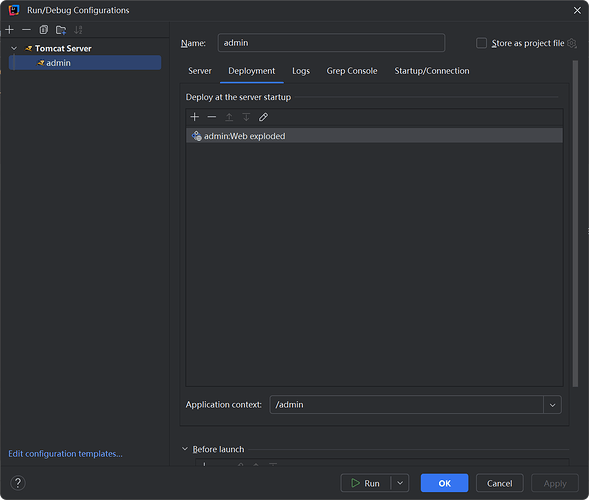589x500 pixels.
Task: Switch to the Server tab
Action: coord(200,71)
